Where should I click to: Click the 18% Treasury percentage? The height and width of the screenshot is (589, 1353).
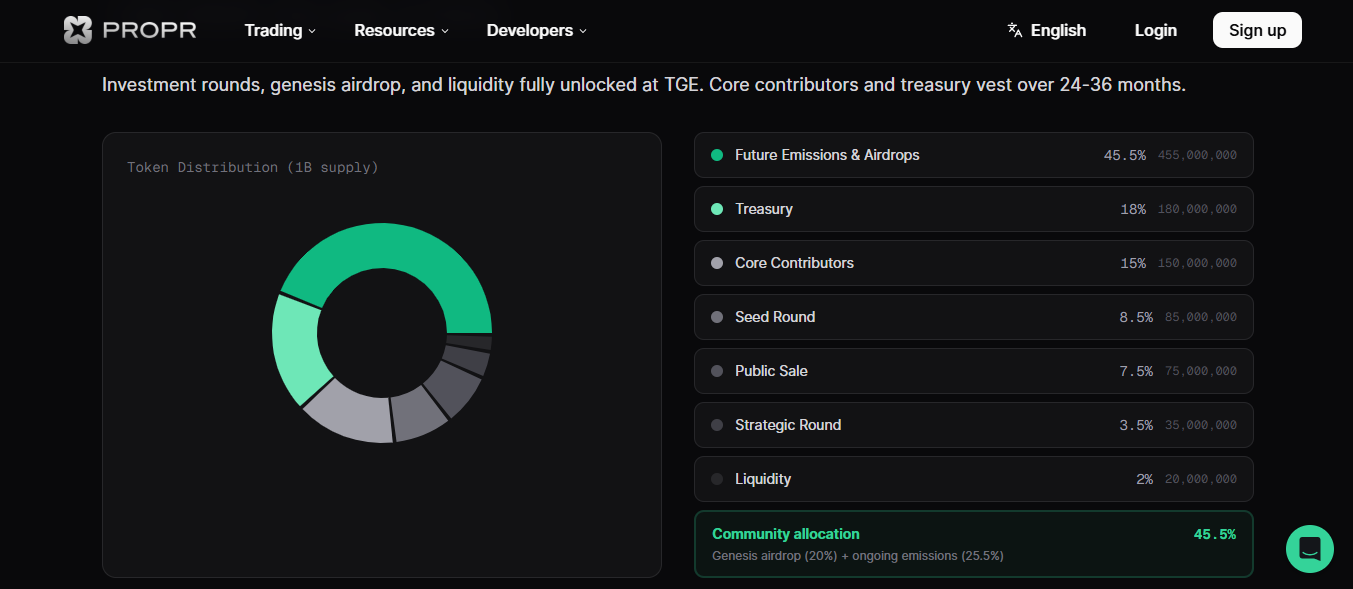(1133, 209)
